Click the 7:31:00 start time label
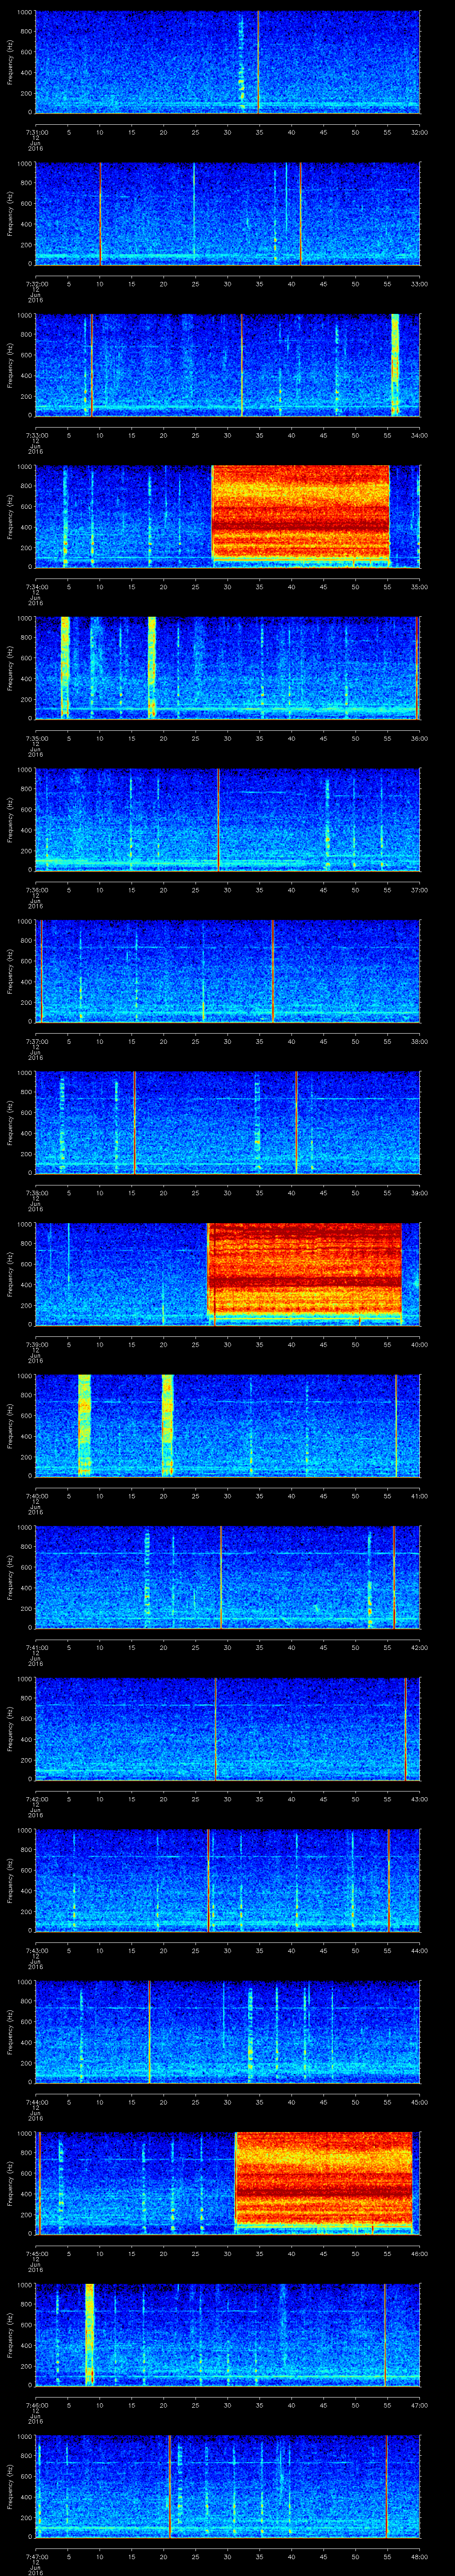 click(36, 132)
